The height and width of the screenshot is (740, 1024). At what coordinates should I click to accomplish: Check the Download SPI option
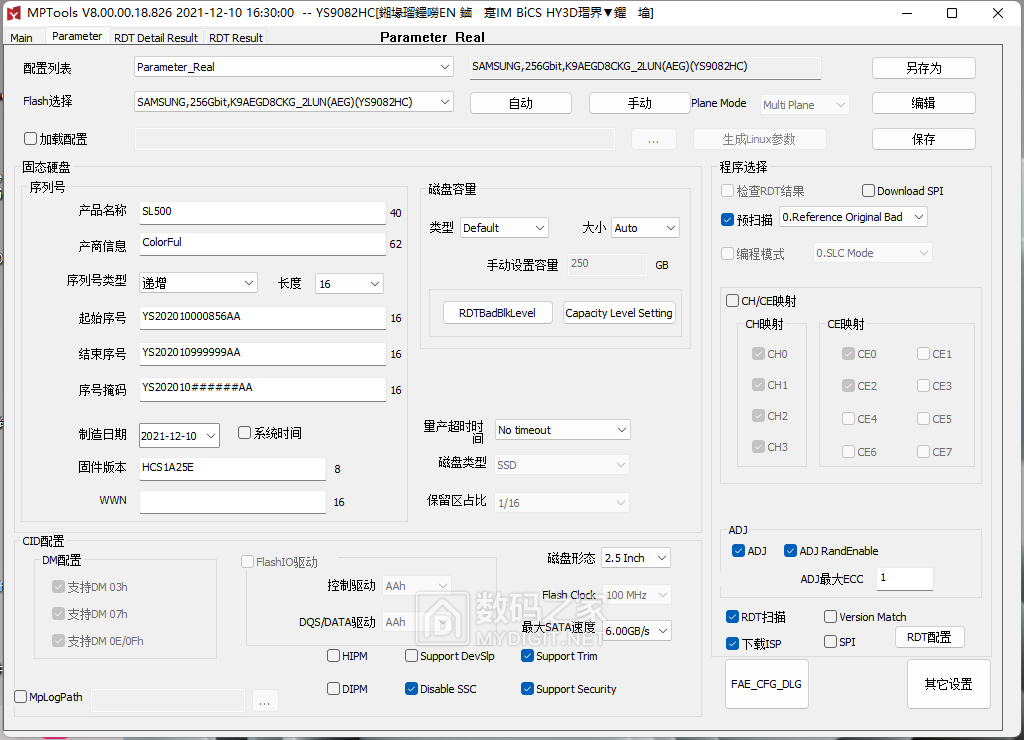point(868,191)
